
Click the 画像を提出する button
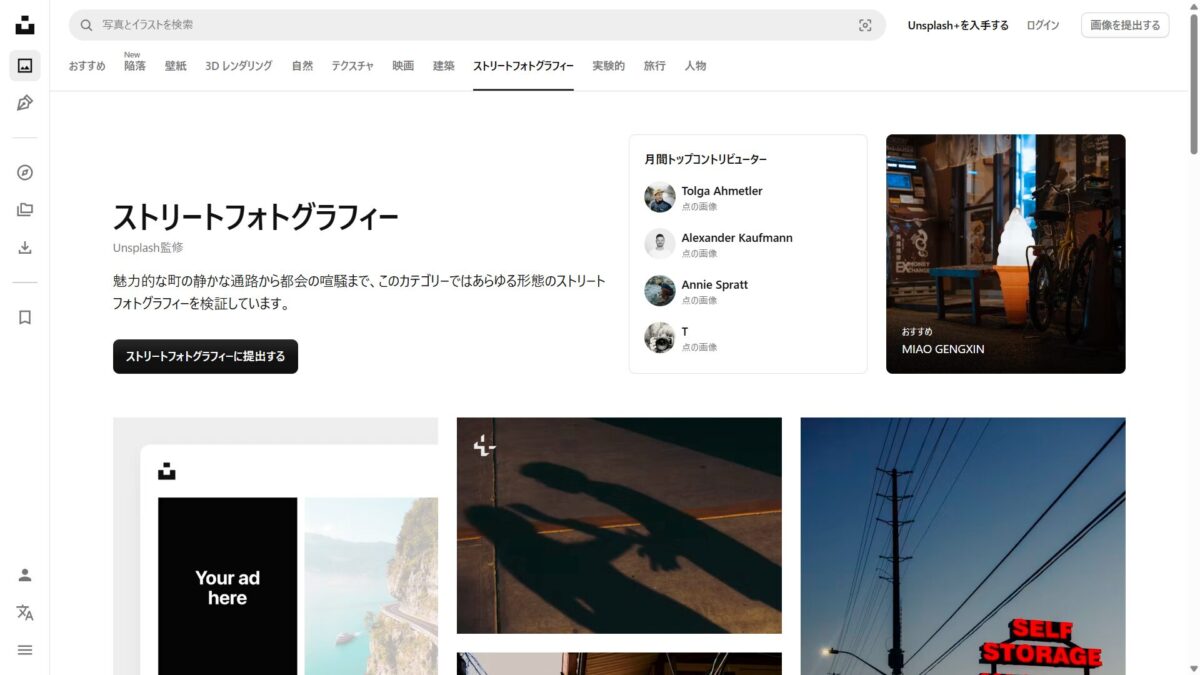(x=1125, y=25)
